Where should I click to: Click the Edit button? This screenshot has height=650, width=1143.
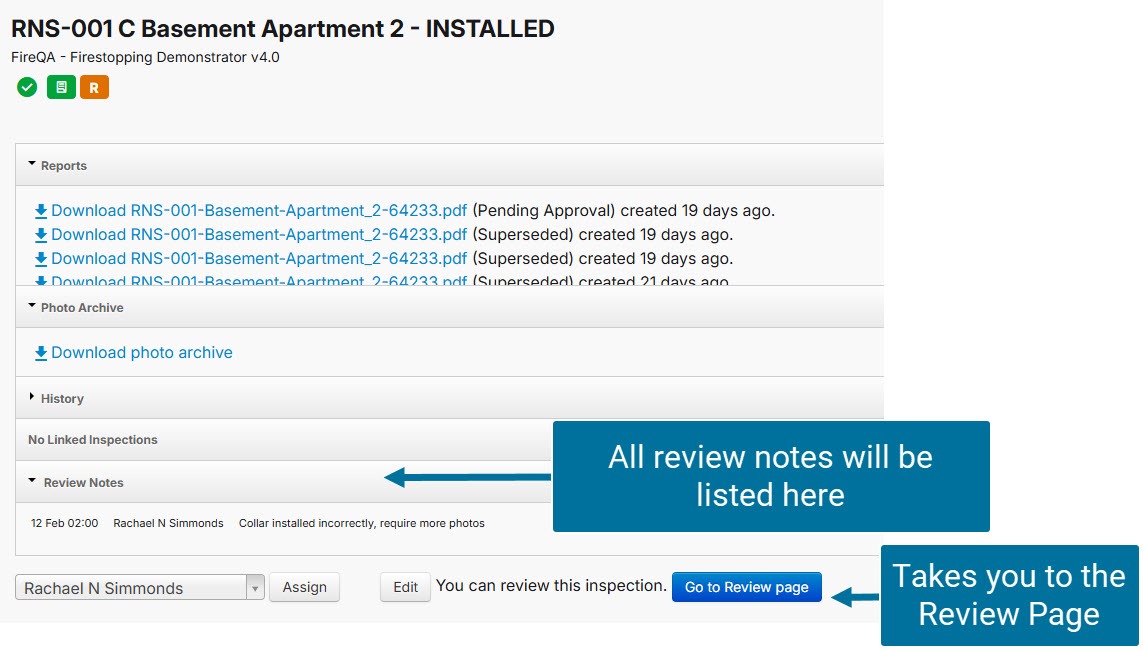[405, 588]
